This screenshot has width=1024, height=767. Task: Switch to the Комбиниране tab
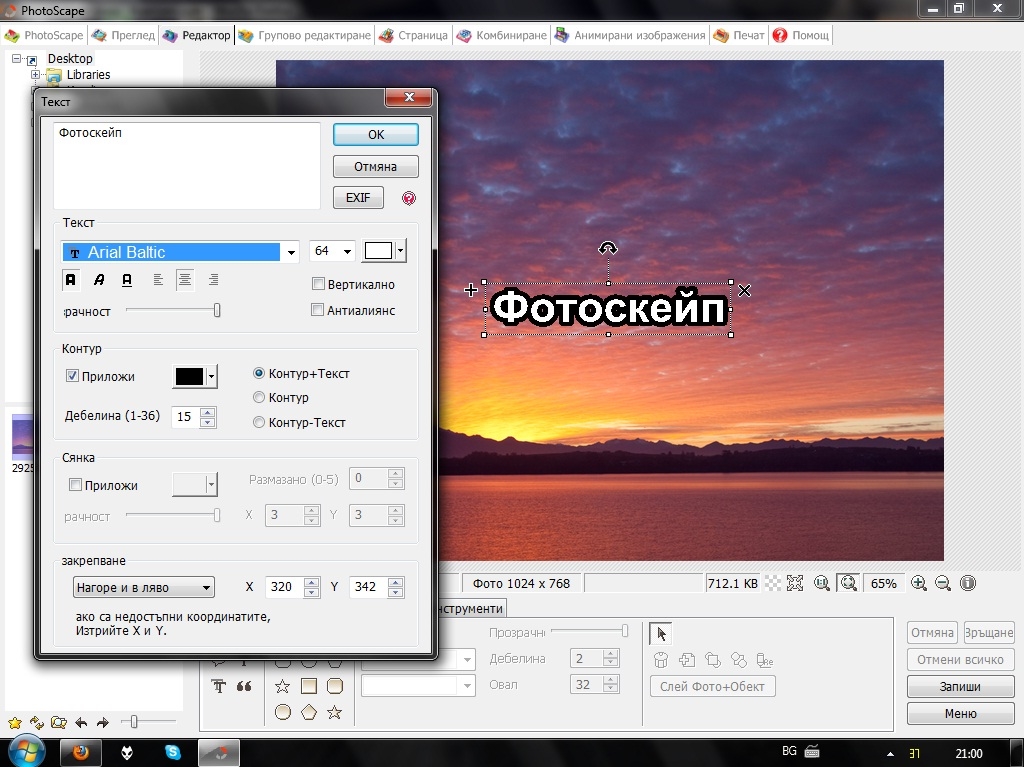(502, 35)
